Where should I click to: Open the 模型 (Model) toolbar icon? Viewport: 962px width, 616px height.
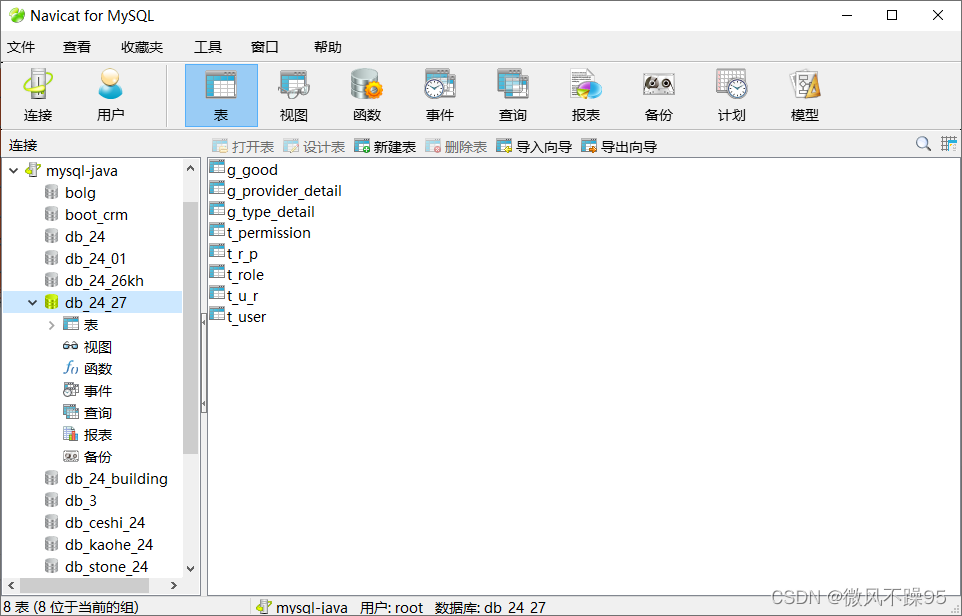point(804,93)
